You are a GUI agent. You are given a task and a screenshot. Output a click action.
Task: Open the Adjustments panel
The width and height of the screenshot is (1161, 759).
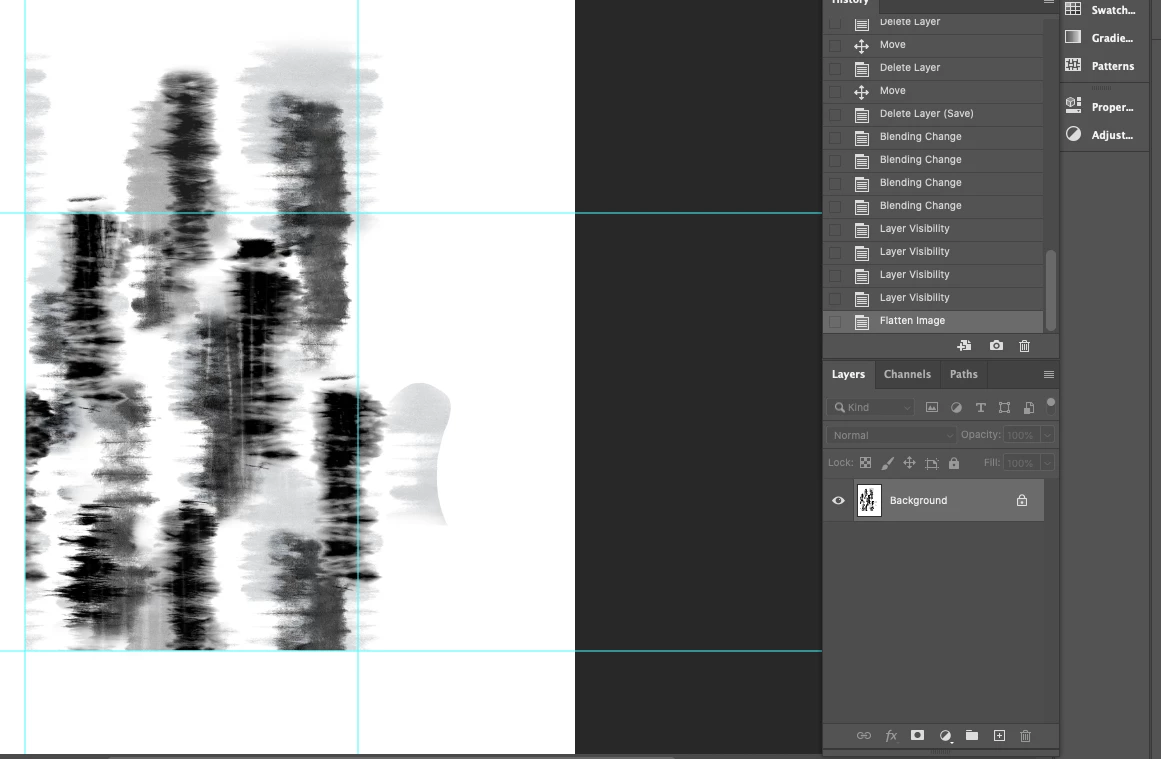(x=1100, y=135)
